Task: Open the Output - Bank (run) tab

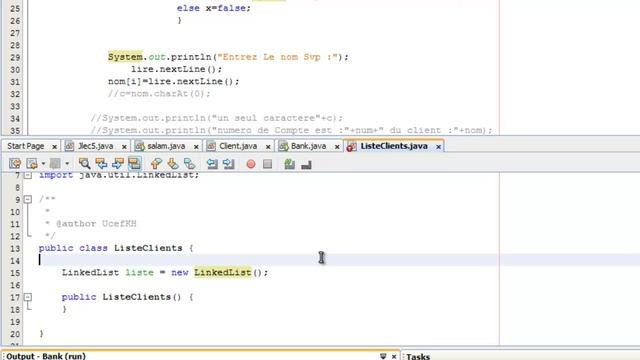Action: pyautogui.click(x=46, y=356)
